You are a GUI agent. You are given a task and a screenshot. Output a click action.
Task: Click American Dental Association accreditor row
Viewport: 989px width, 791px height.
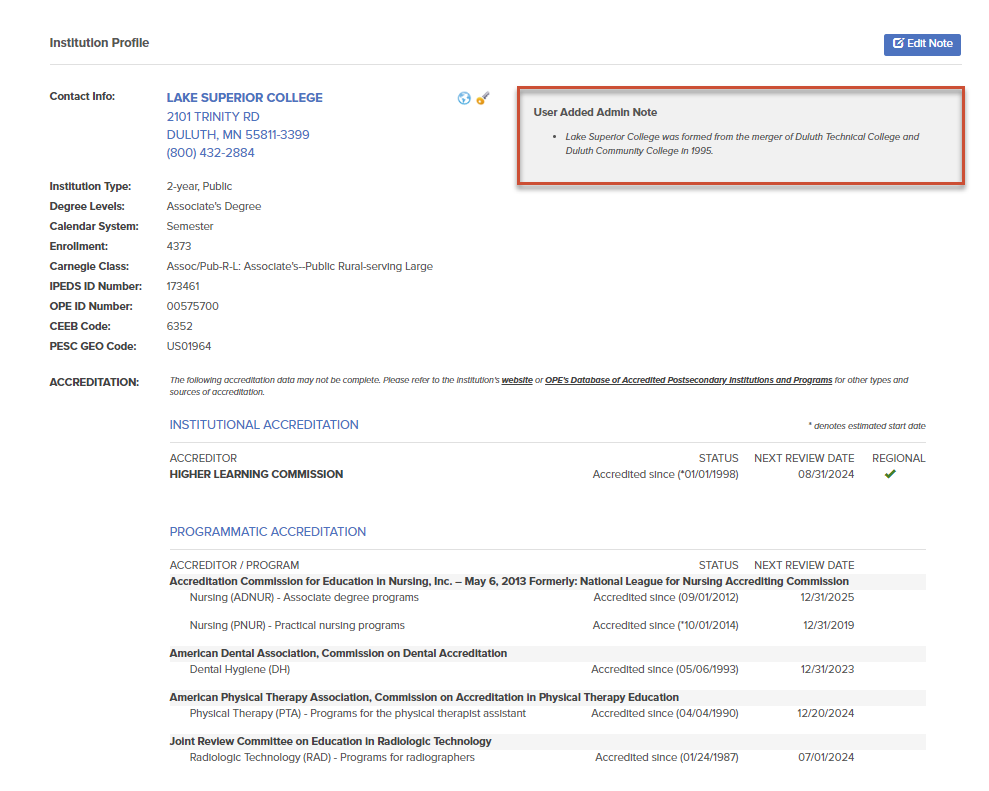[547, 653]
